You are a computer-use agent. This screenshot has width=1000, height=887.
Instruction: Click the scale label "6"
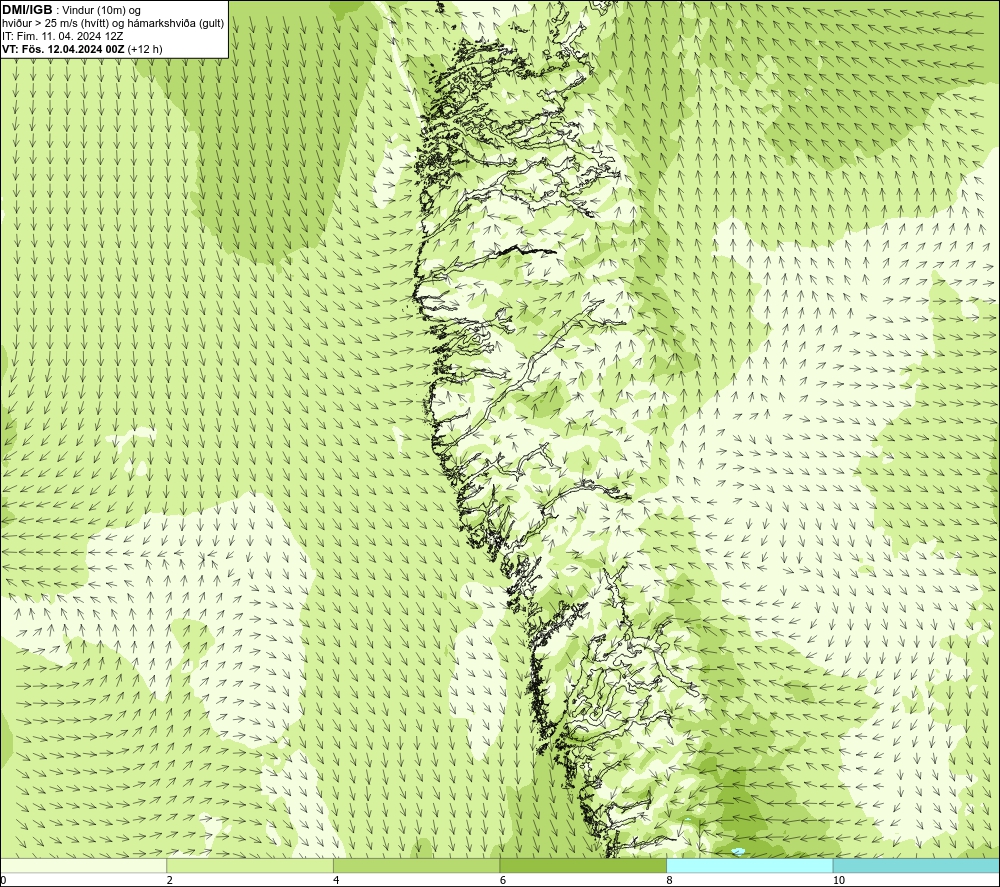503,881
